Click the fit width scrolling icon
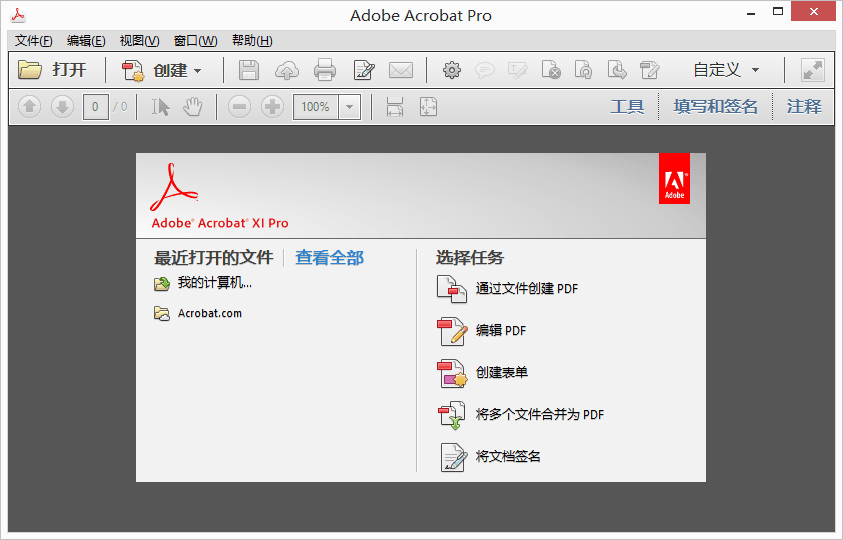This screenshot has height=540, width=843. coord(395,106)
